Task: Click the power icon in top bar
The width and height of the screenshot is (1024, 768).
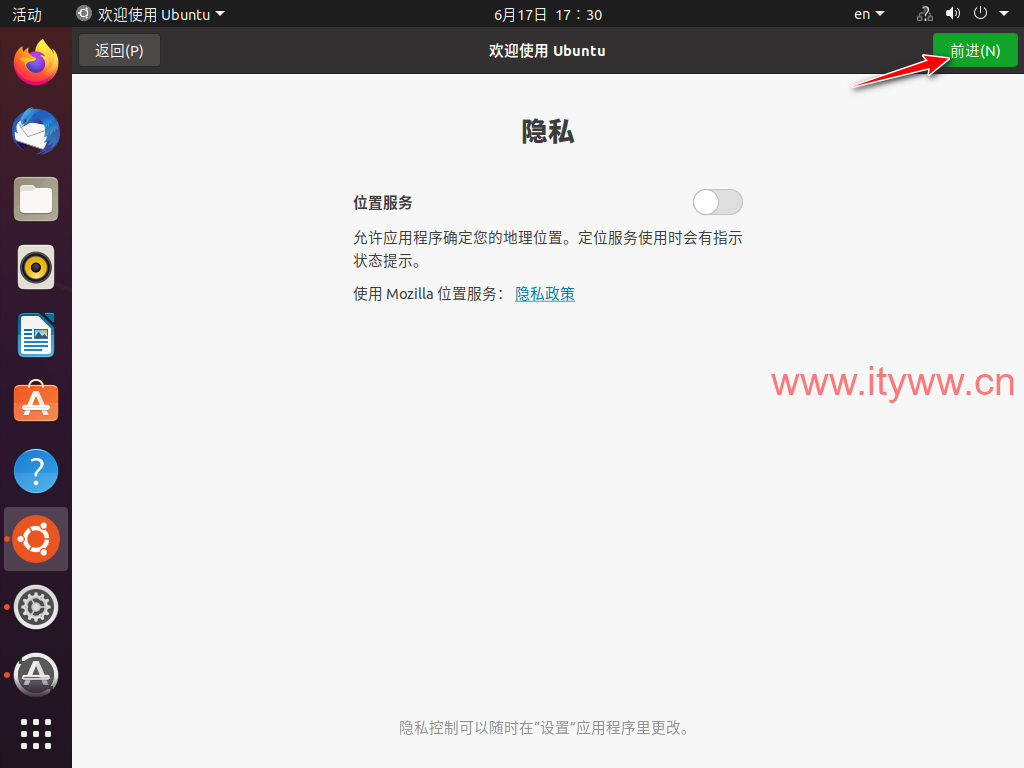Action: (980, 14)
